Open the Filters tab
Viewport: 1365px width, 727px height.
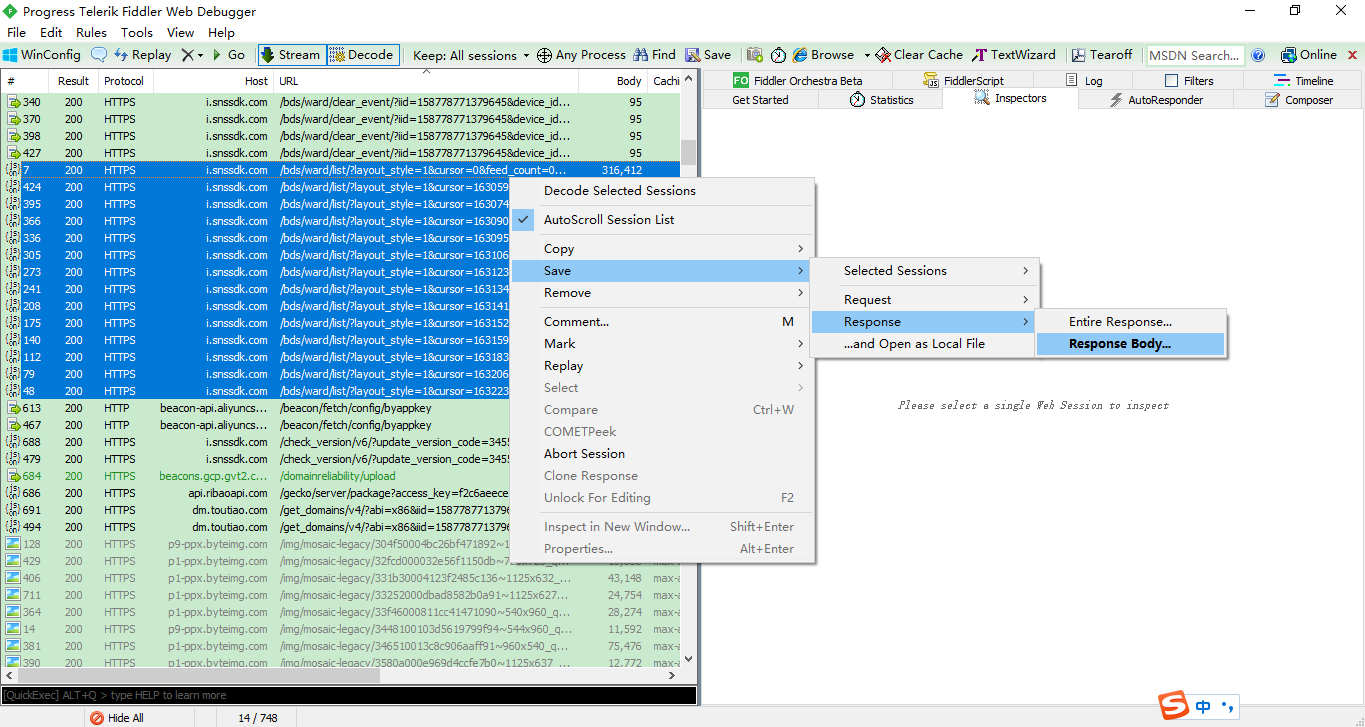tap(1189, 80)
